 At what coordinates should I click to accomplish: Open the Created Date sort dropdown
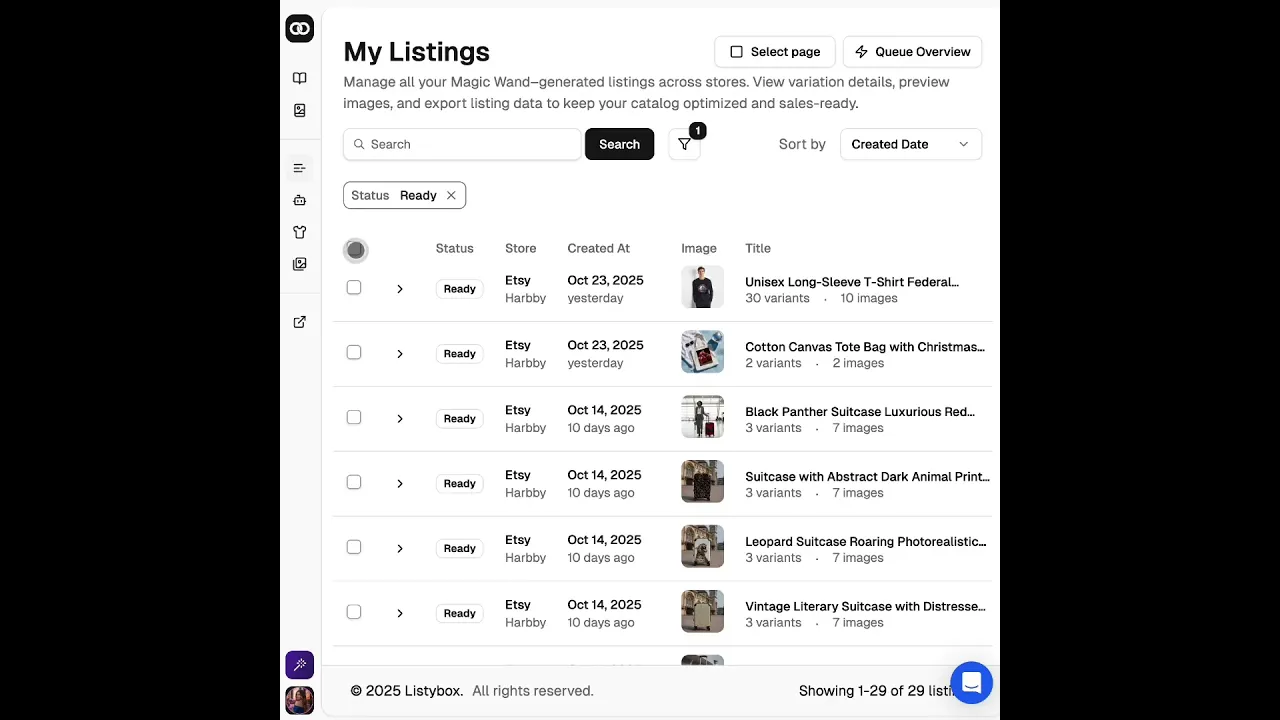pos(910,144)
